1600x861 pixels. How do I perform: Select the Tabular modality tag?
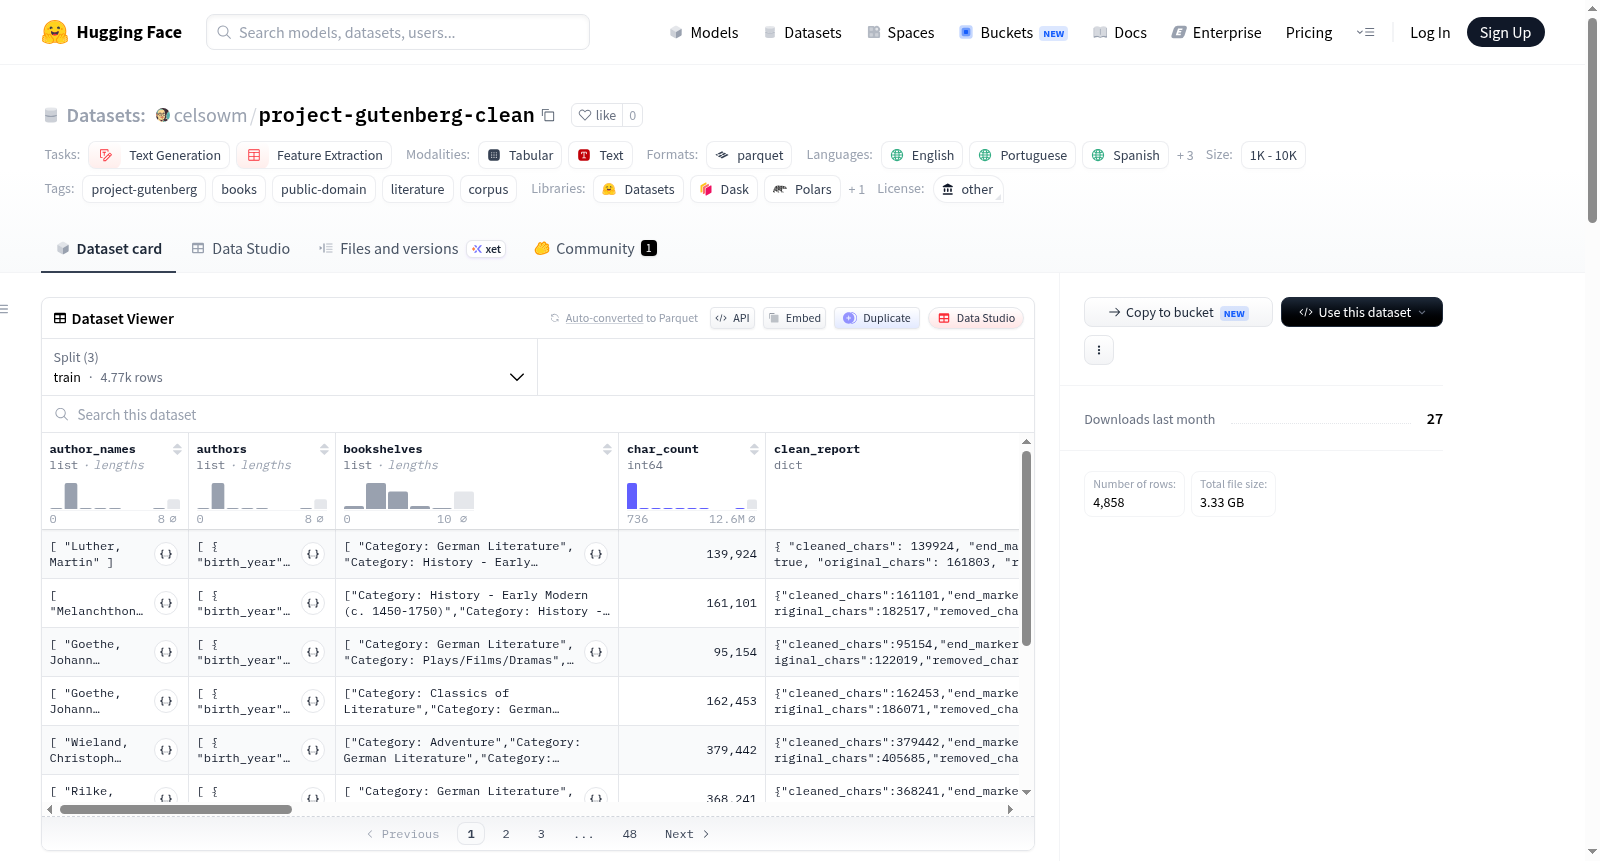click(520, 155)
